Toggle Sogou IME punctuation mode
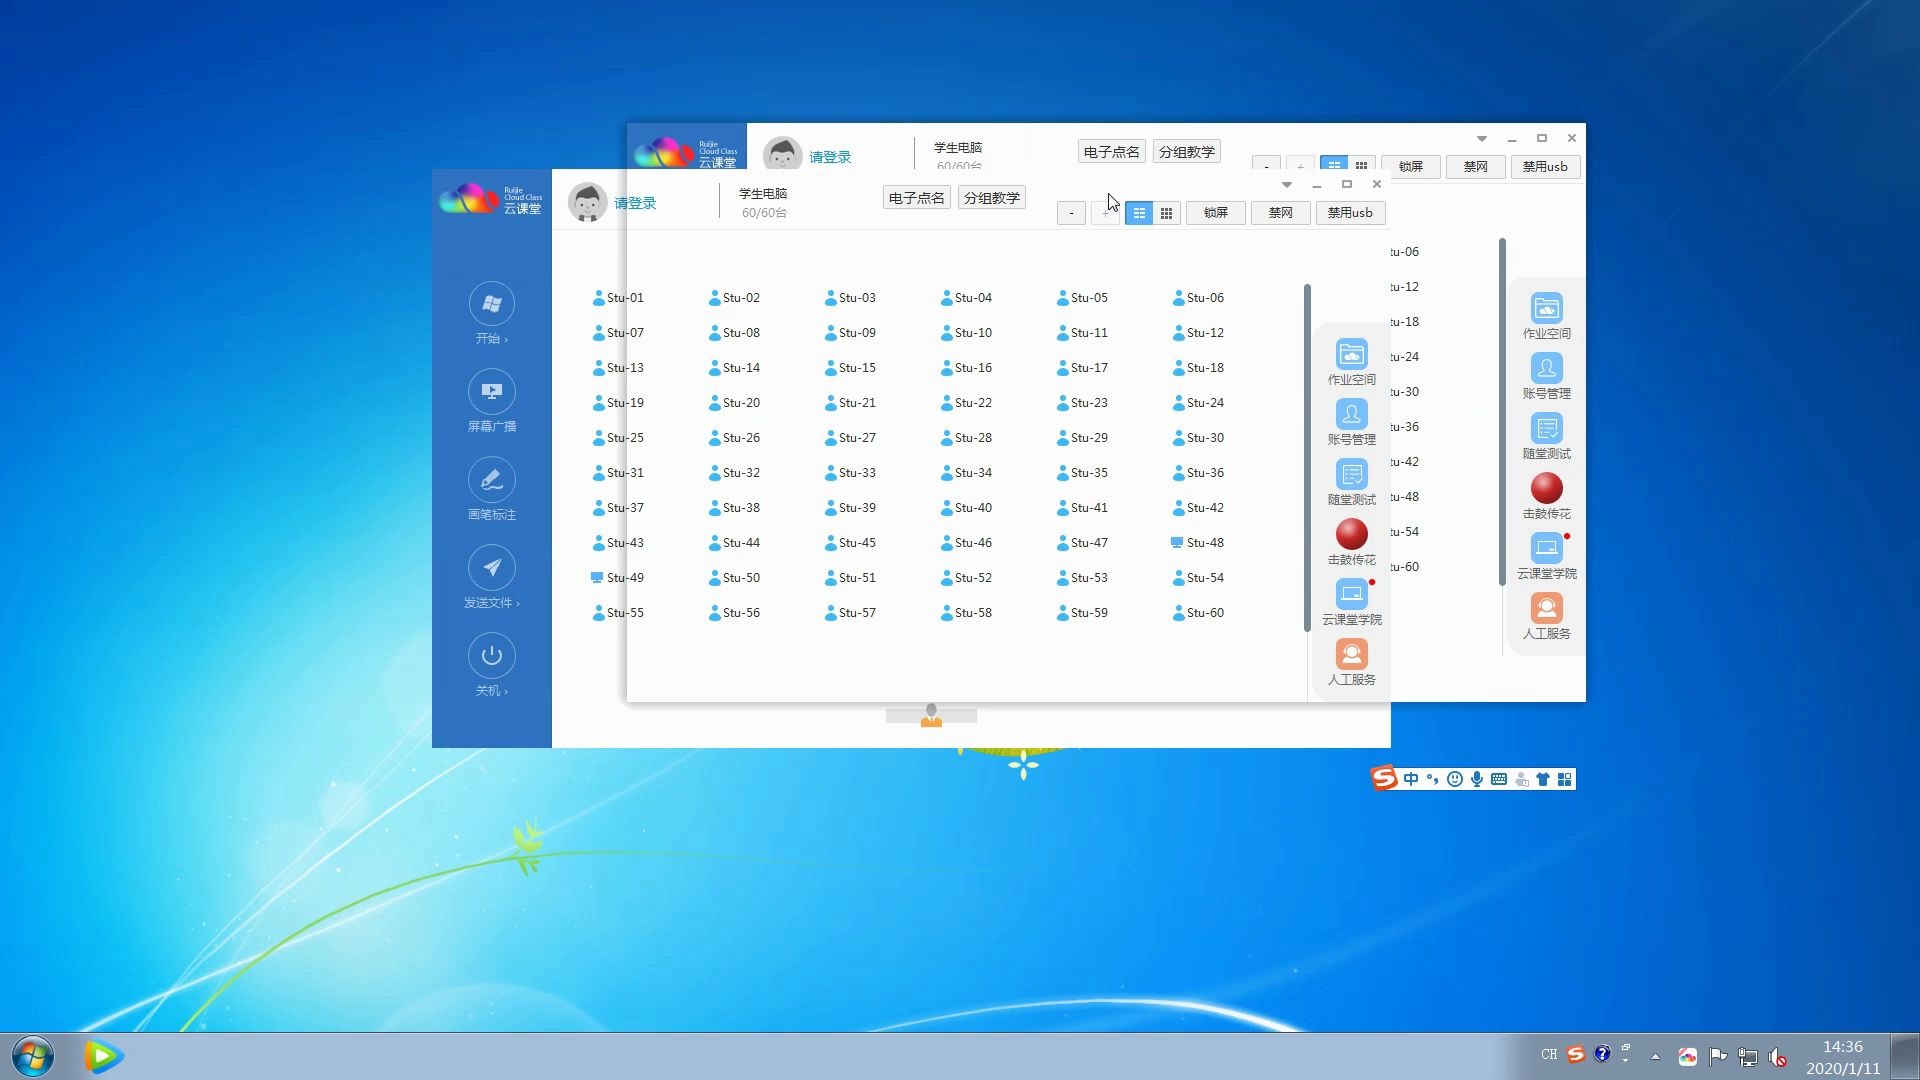Image resolution: width=1920 pixels, height=1080 pixels. click(x=1433, y=779)
